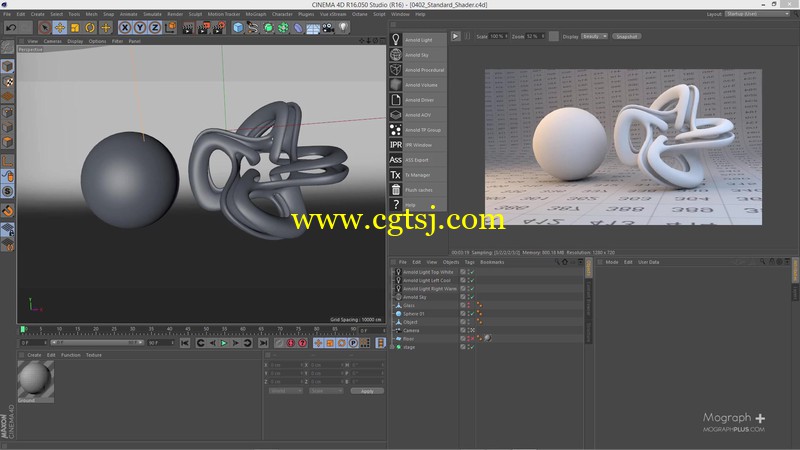Open the Render menu
The height and width of the screenshot is (450, 800).
175,14
